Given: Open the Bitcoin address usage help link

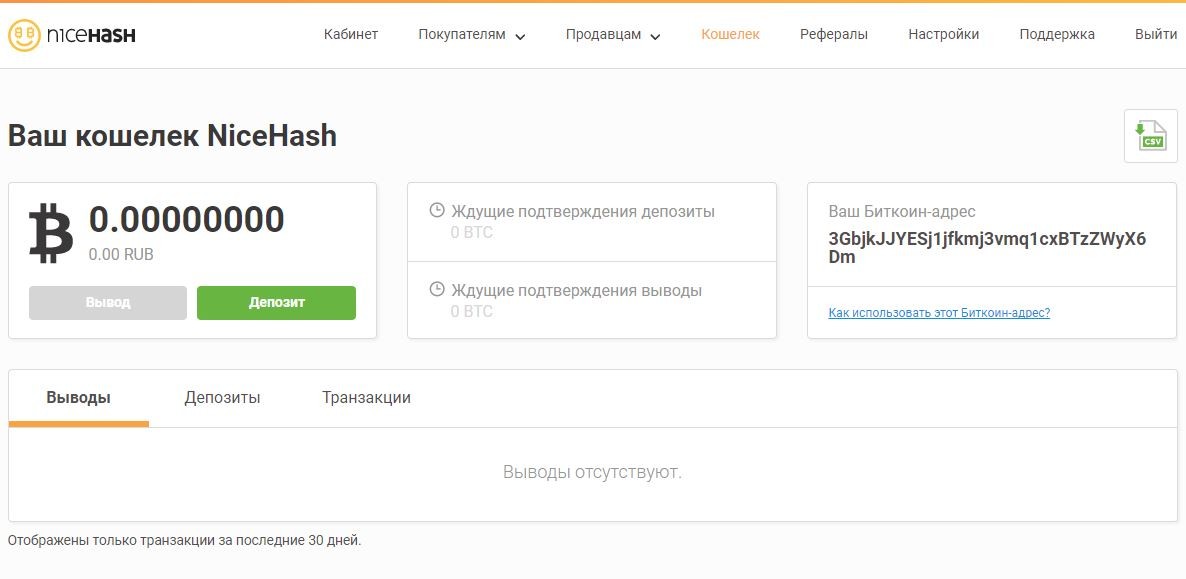Looking at the screenshot, I should click(939, 313).
